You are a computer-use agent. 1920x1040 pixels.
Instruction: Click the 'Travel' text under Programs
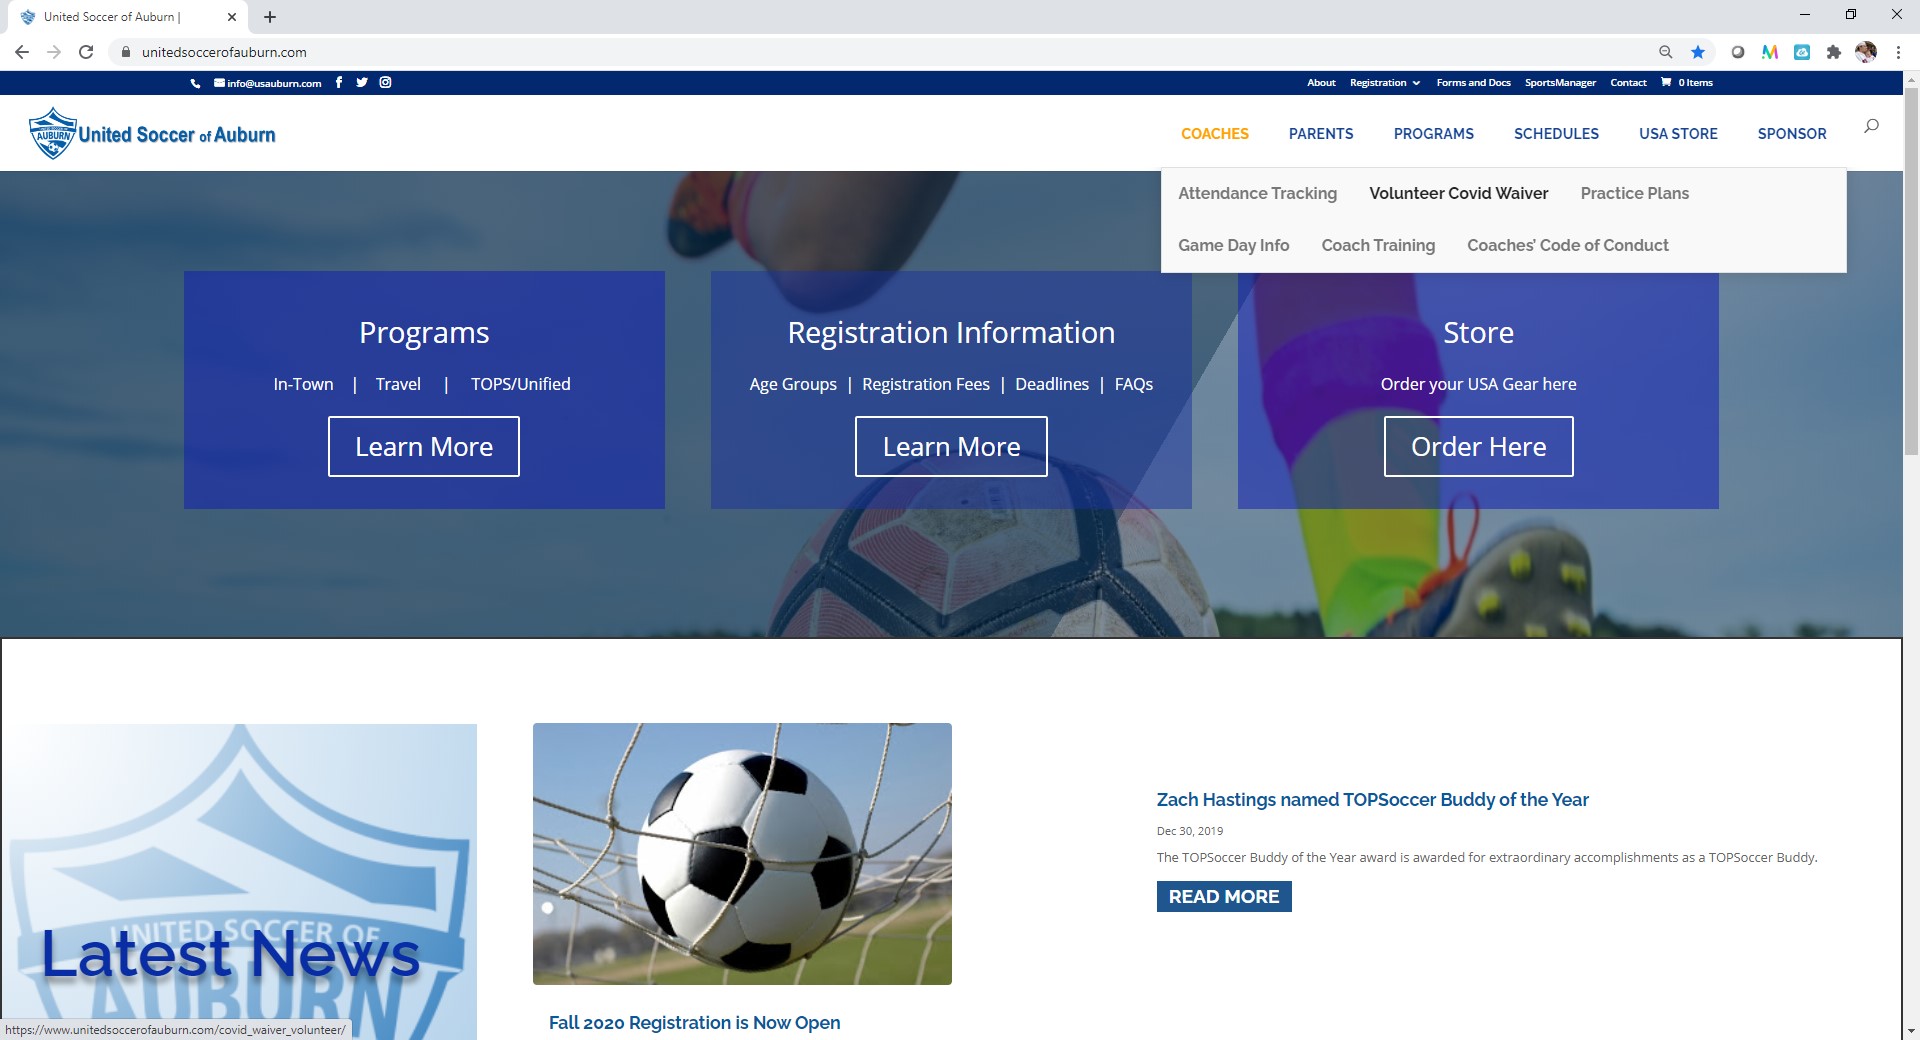coord(398,384)
